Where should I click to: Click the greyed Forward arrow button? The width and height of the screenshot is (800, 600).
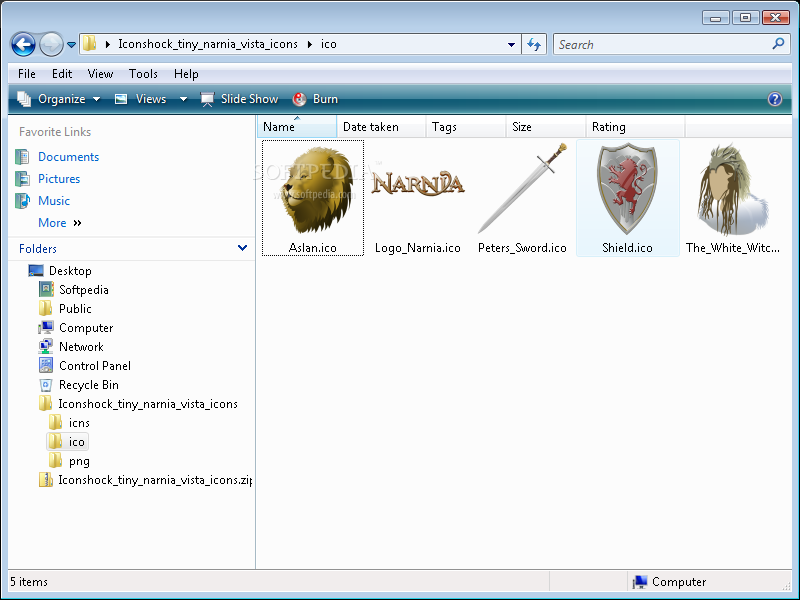point(51,44)
